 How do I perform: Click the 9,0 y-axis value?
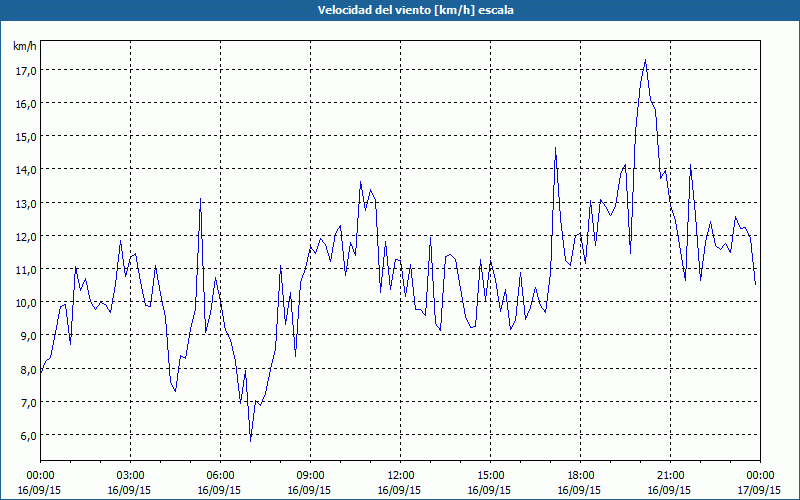(x=28, y=336)
